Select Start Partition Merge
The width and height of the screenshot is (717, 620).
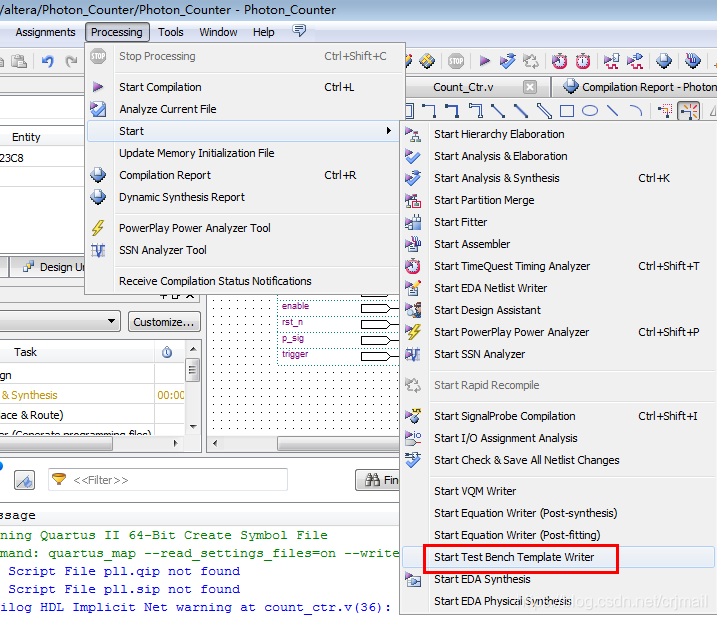tap(558, 200)
